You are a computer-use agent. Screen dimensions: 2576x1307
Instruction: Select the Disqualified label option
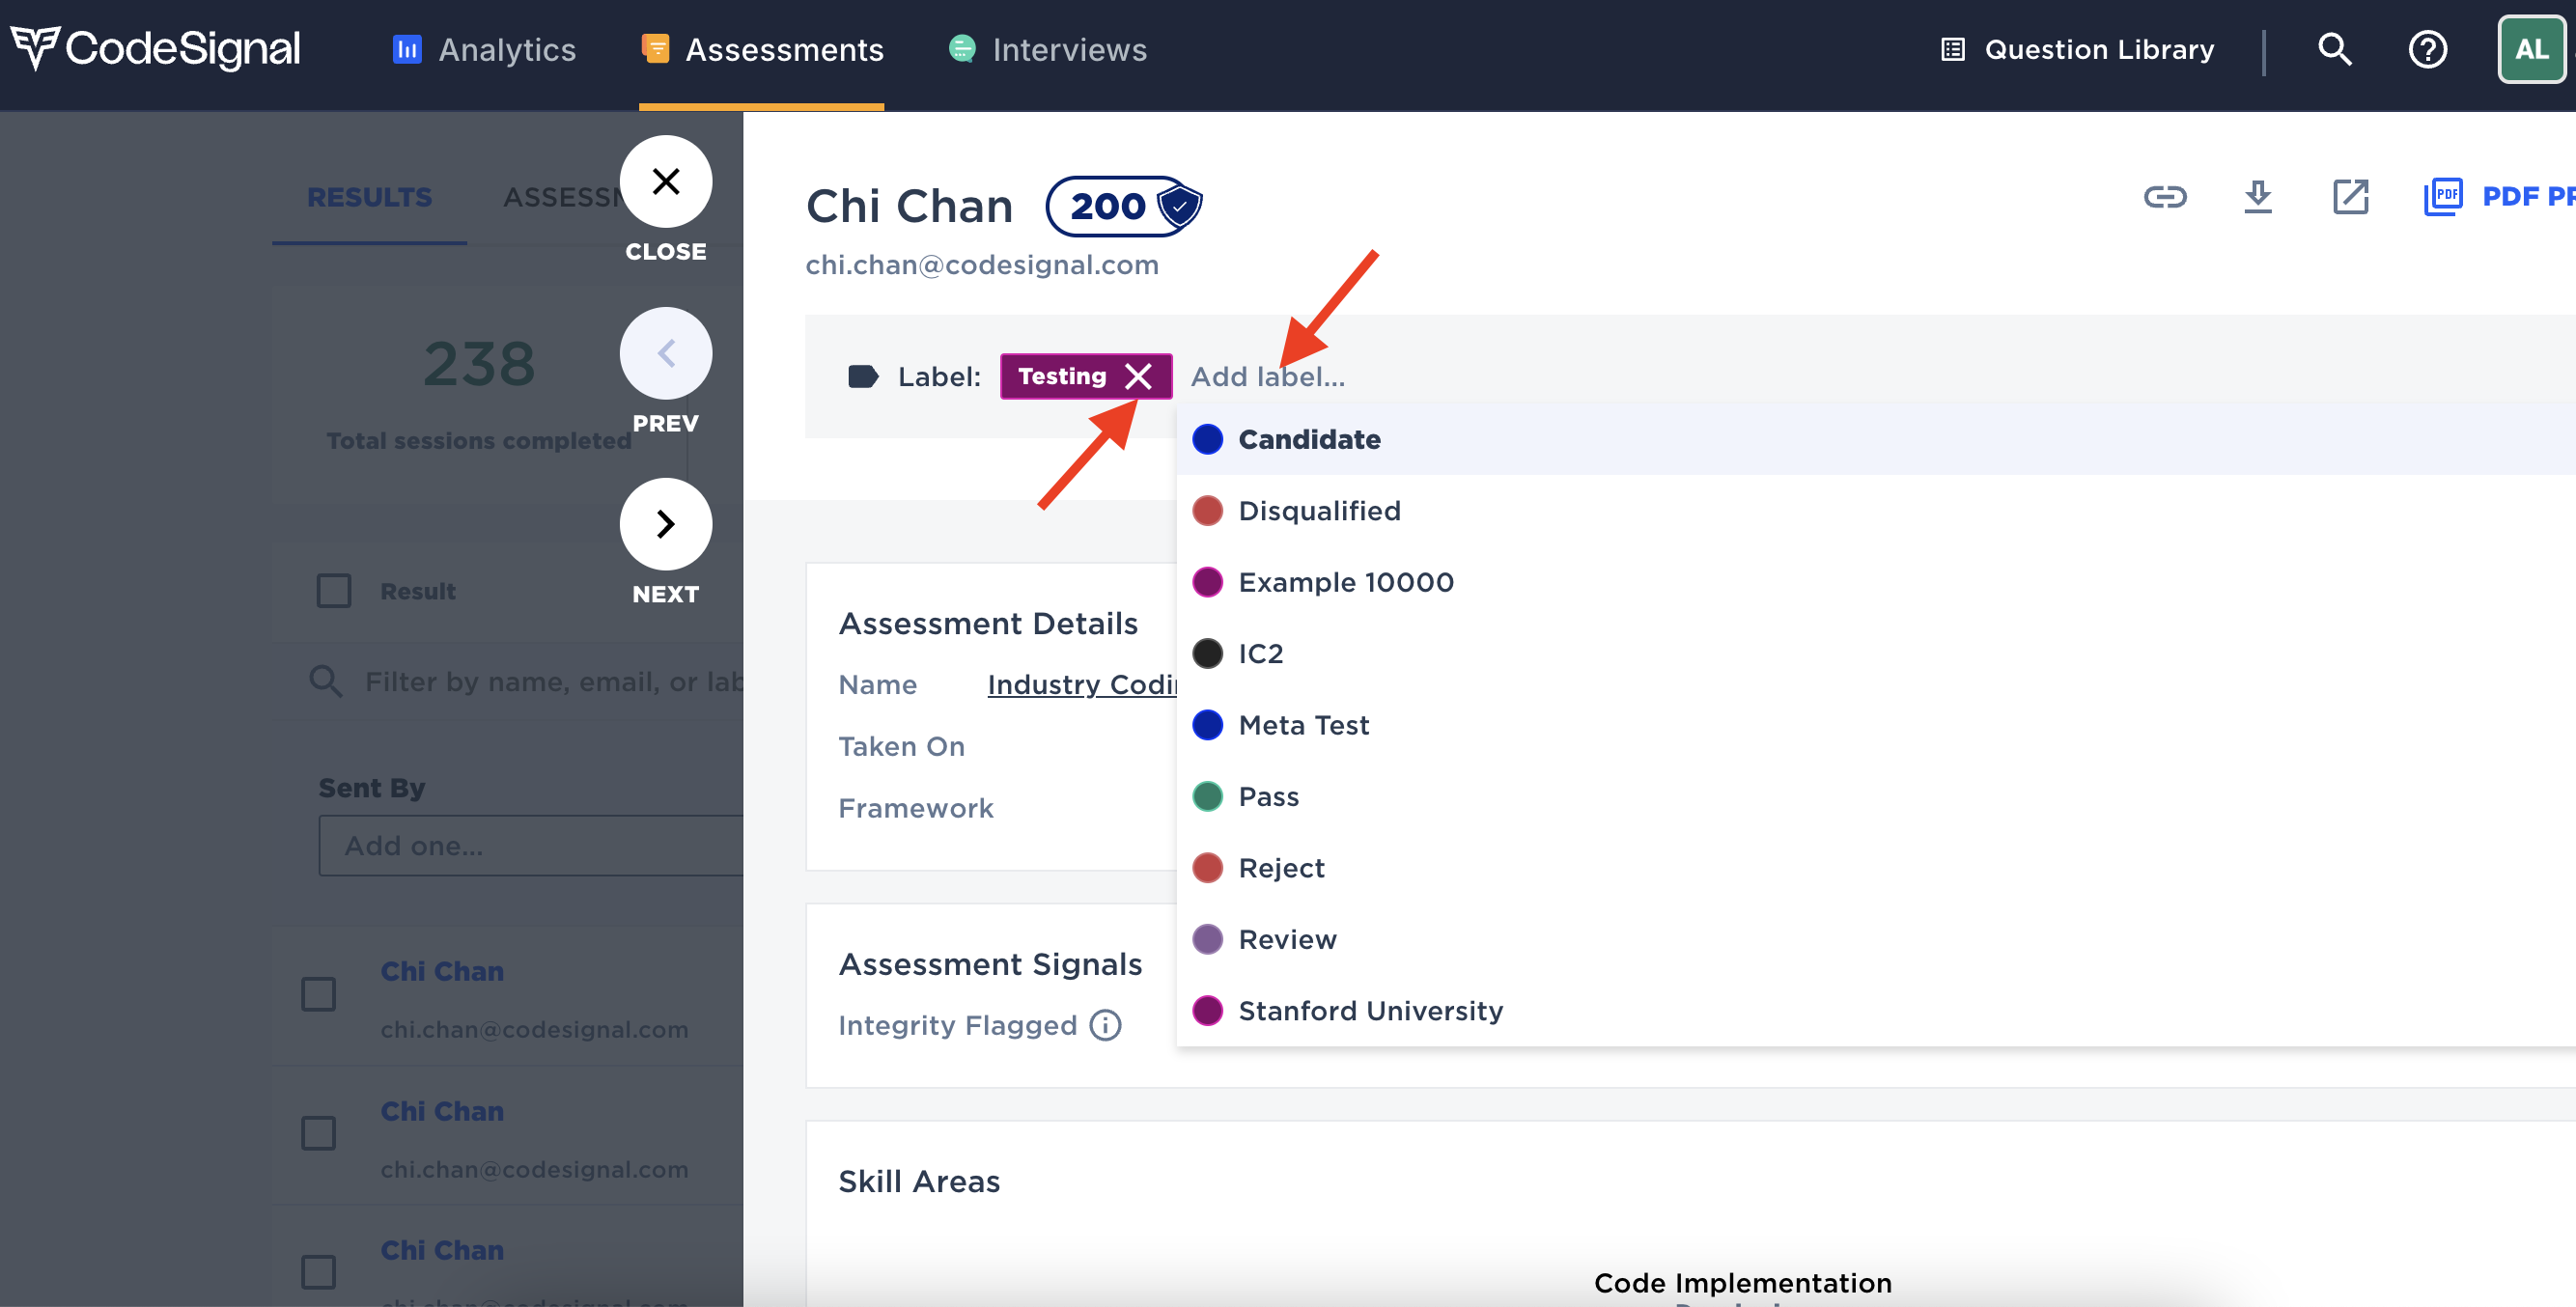(1875, 511)
